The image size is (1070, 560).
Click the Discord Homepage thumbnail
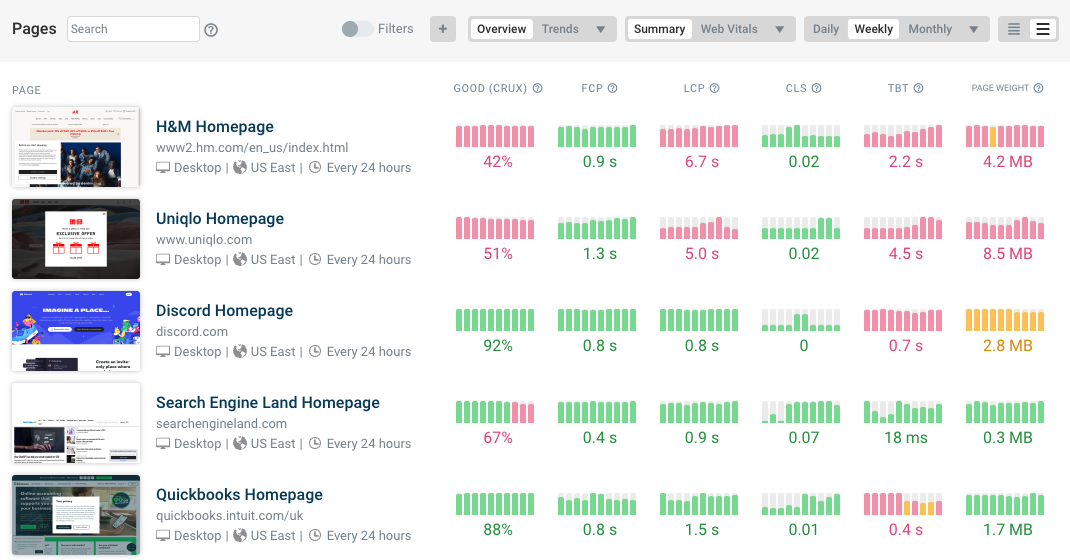tap(76, 331)
